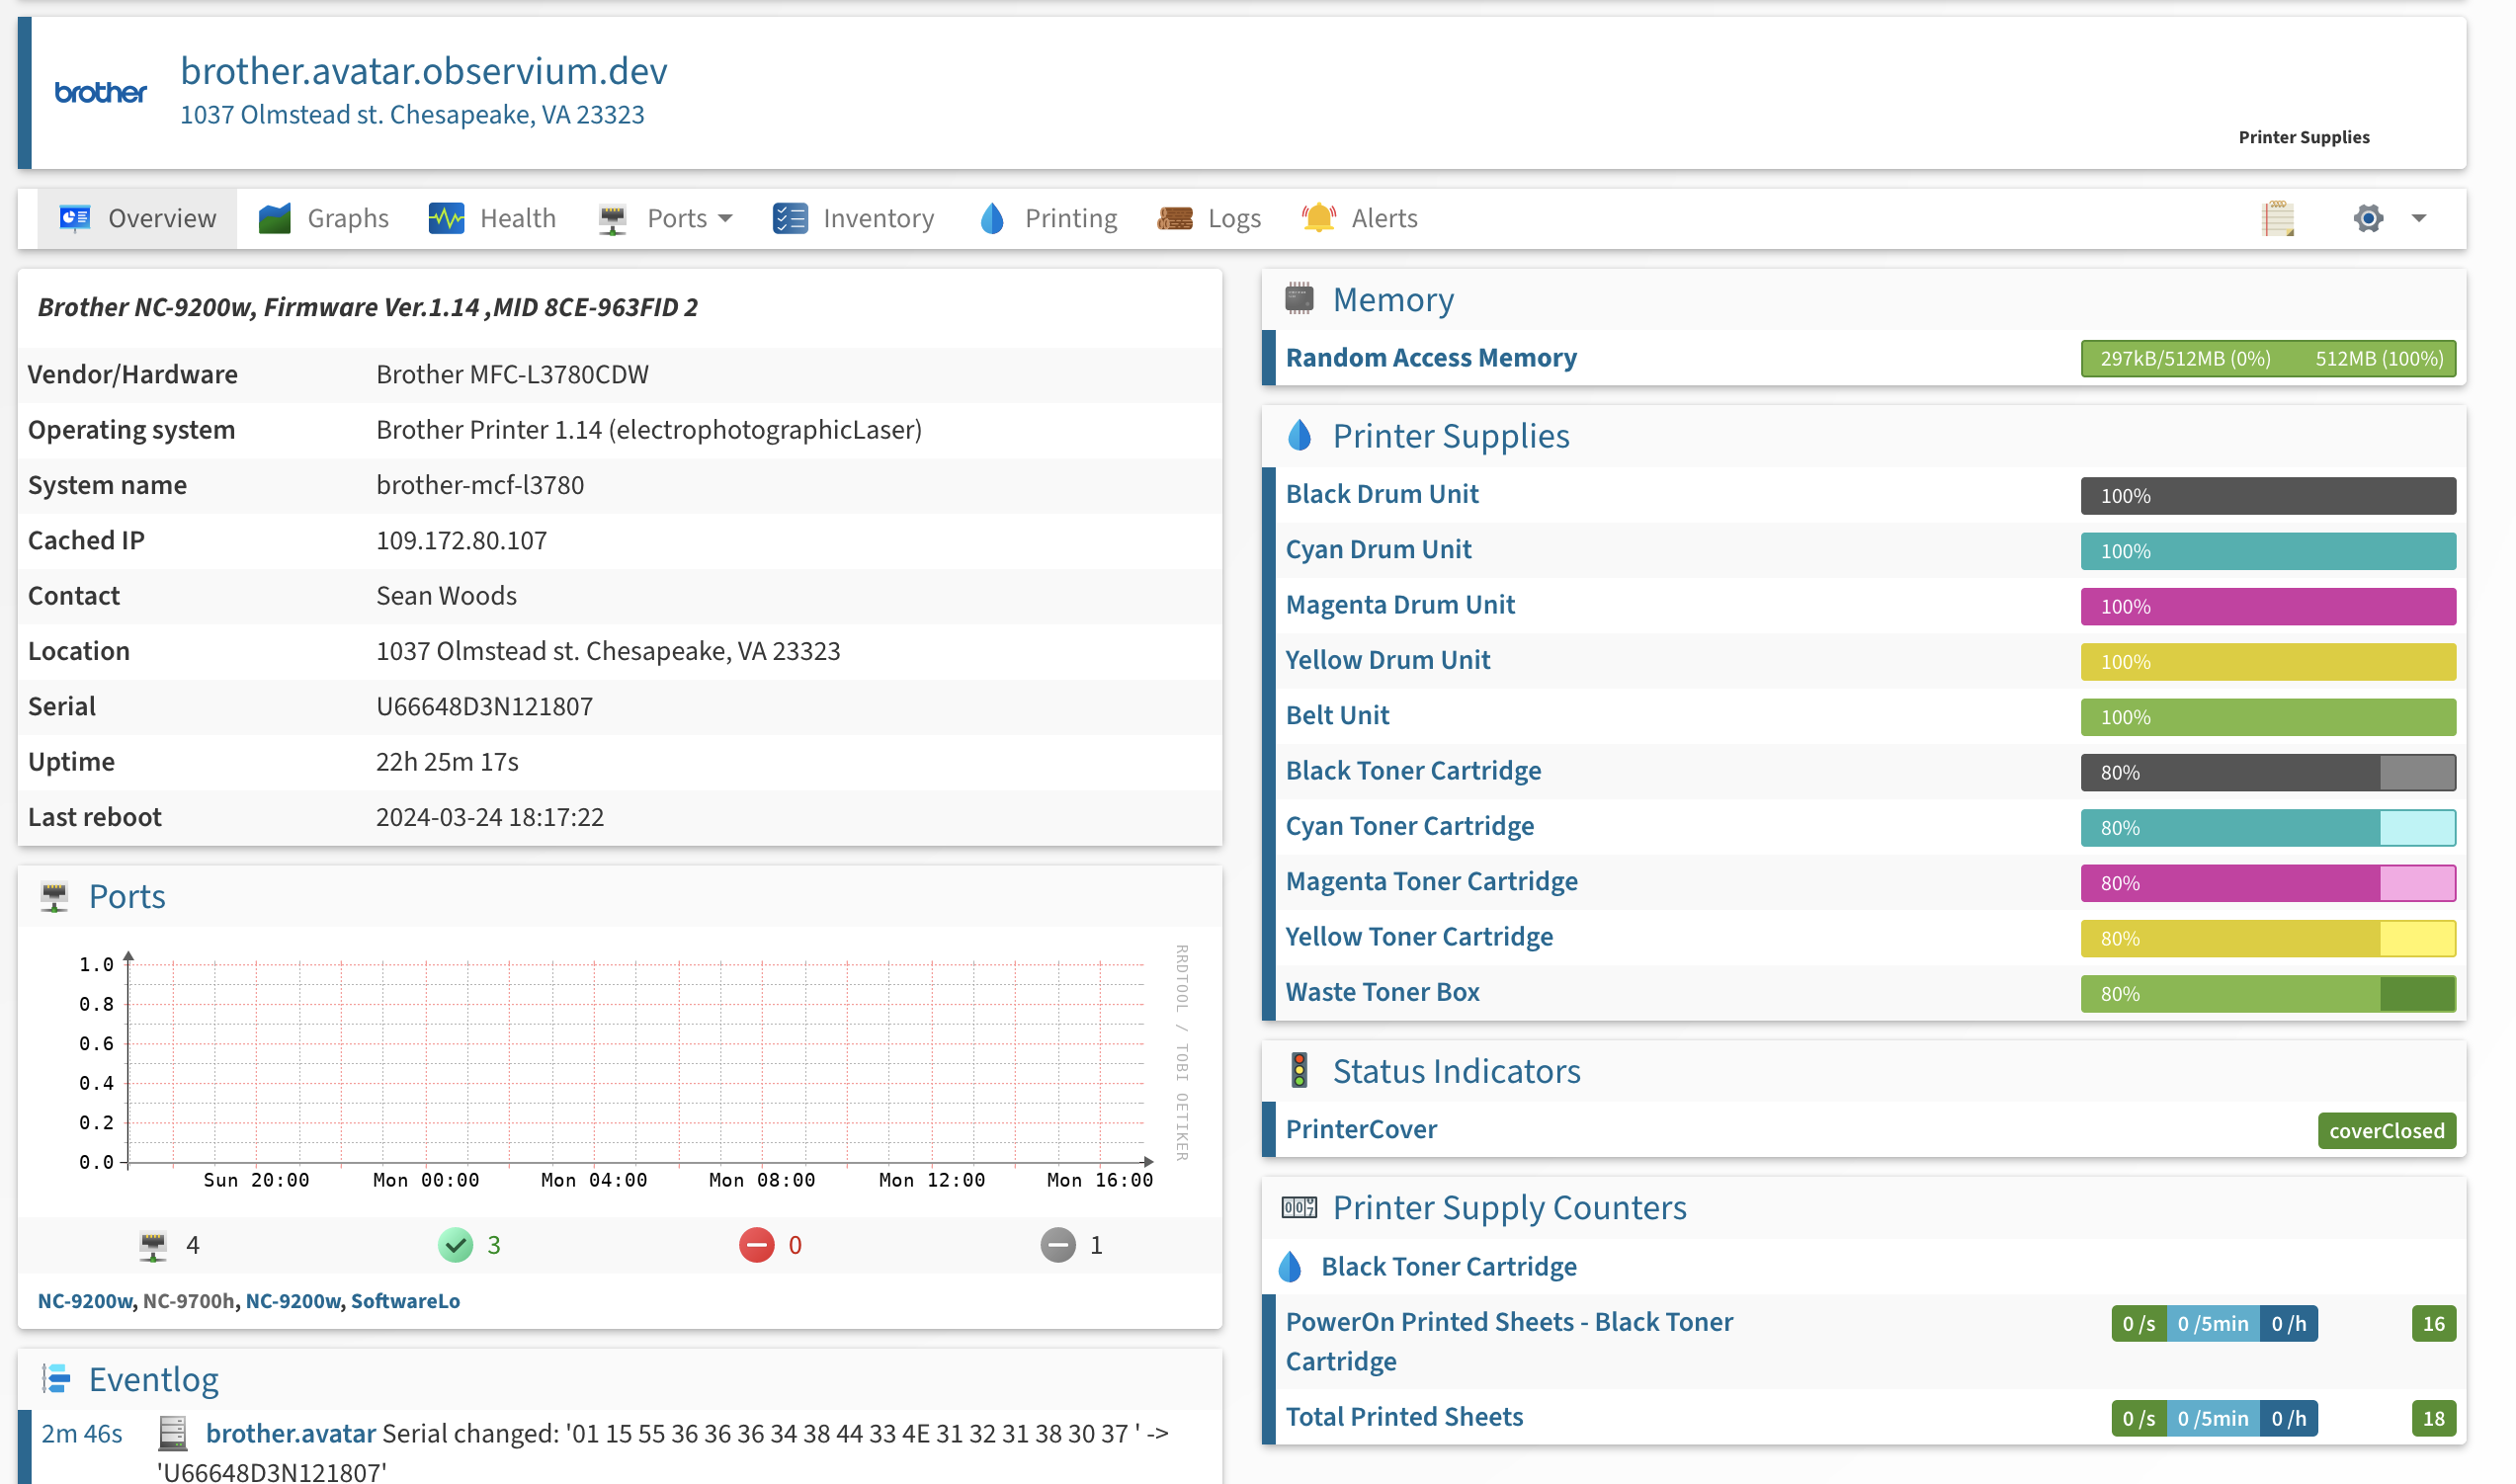The height and width of the screenshot is (1484, 2516).
Task: Open the Belt Unit link
Action: (x=1337, y=715)
